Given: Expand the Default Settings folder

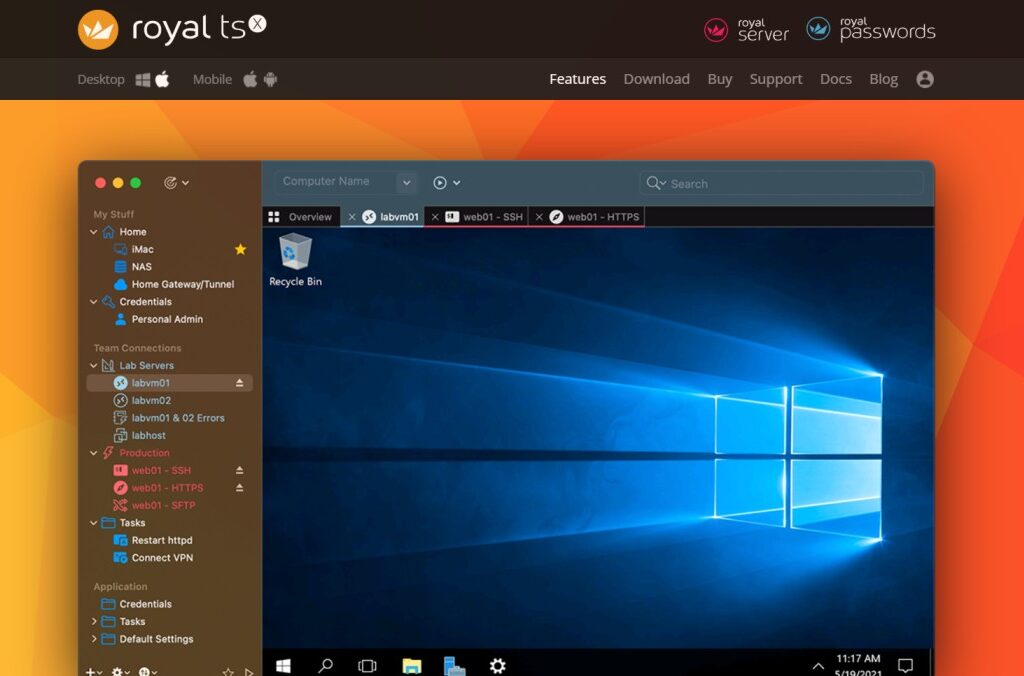Looking at the screenshot, I should (93, 639).
